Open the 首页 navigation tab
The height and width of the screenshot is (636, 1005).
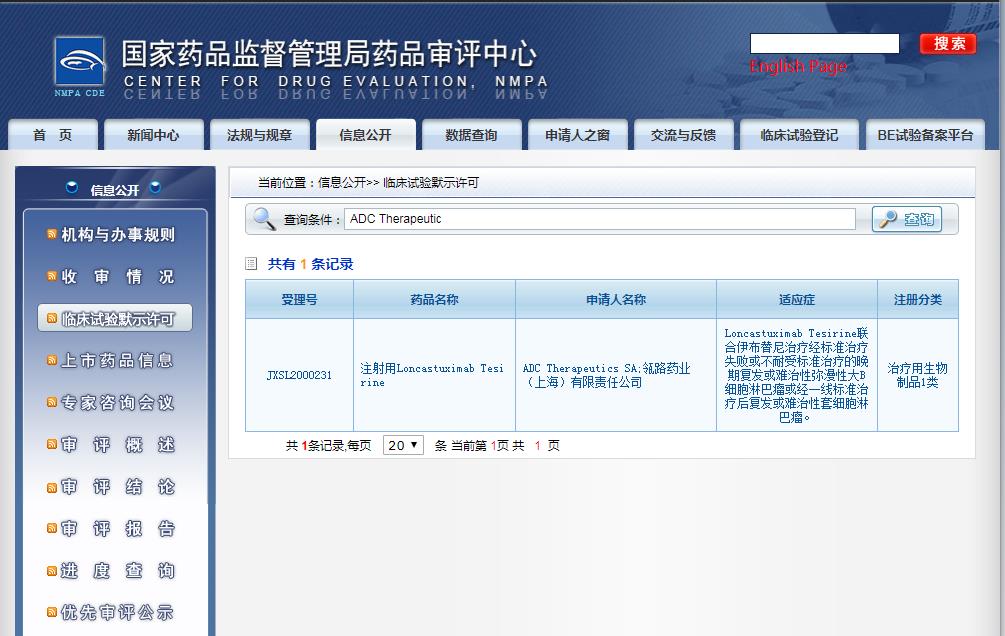[53, 135]
